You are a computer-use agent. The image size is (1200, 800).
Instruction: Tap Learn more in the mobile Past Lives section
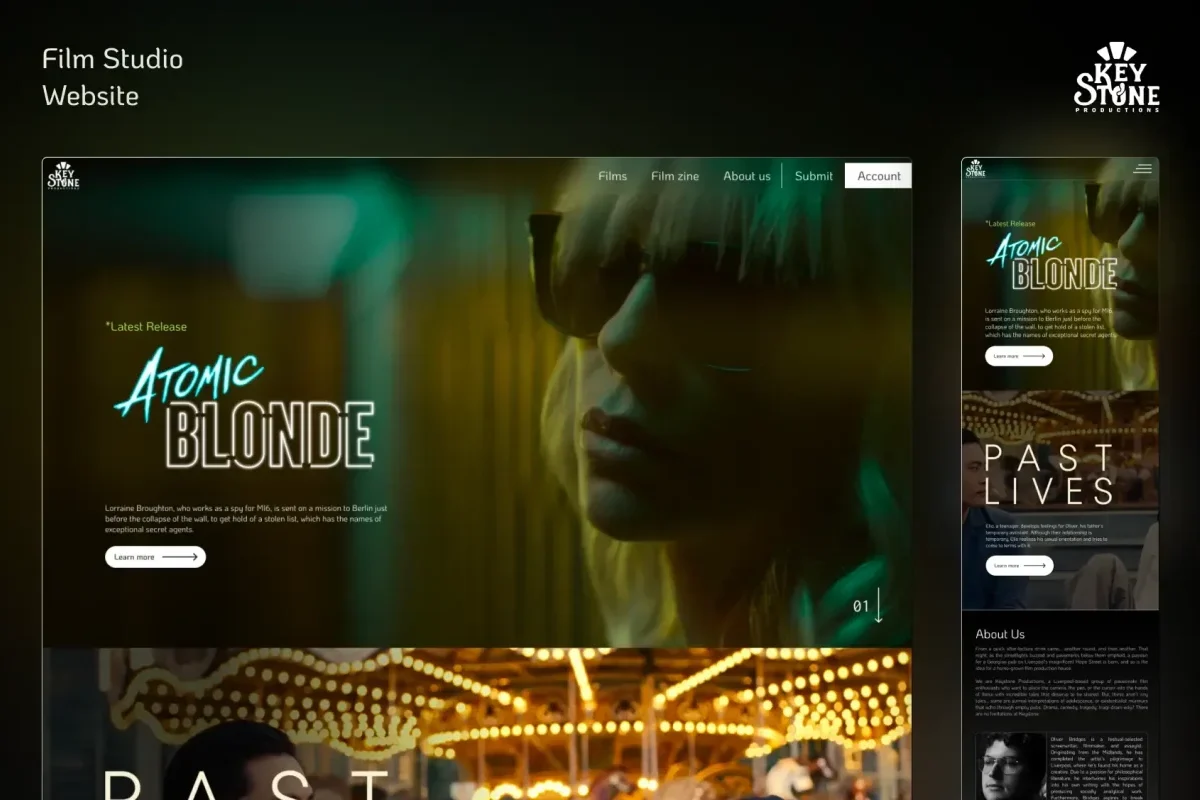[1018, 566]
